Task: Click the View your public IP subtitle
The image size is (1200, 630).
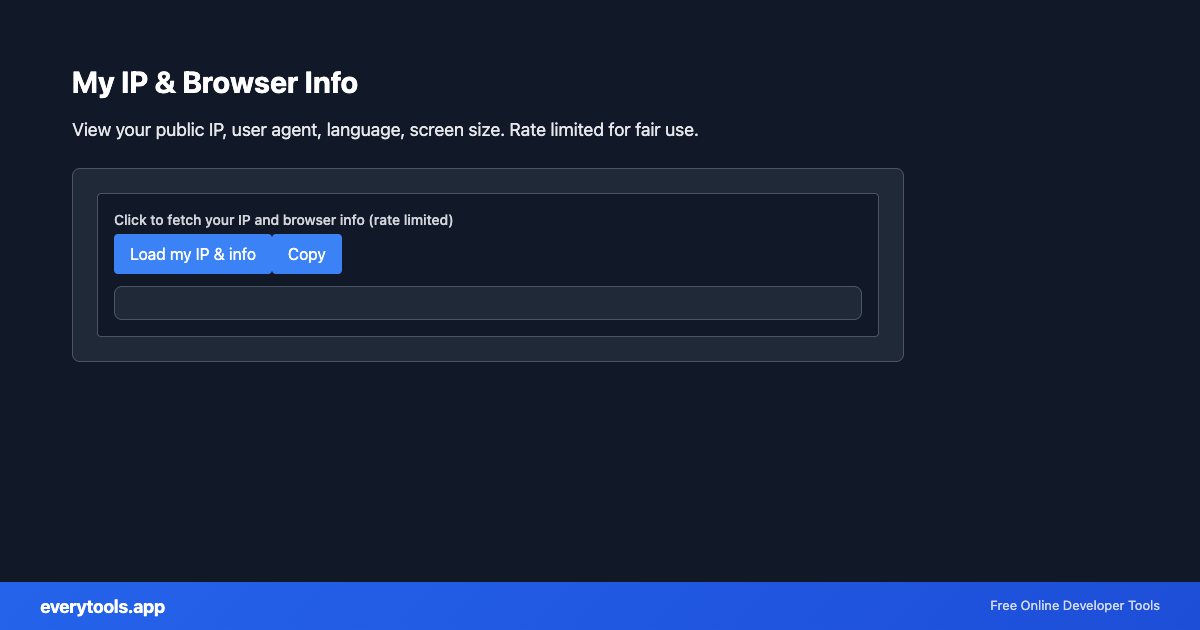Action: coord(385,130)
